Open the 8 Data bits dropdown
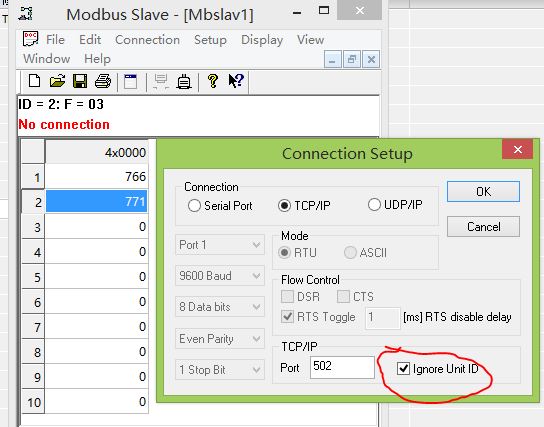This screenshot has width=544, height=427. click(x=220, y=307)
